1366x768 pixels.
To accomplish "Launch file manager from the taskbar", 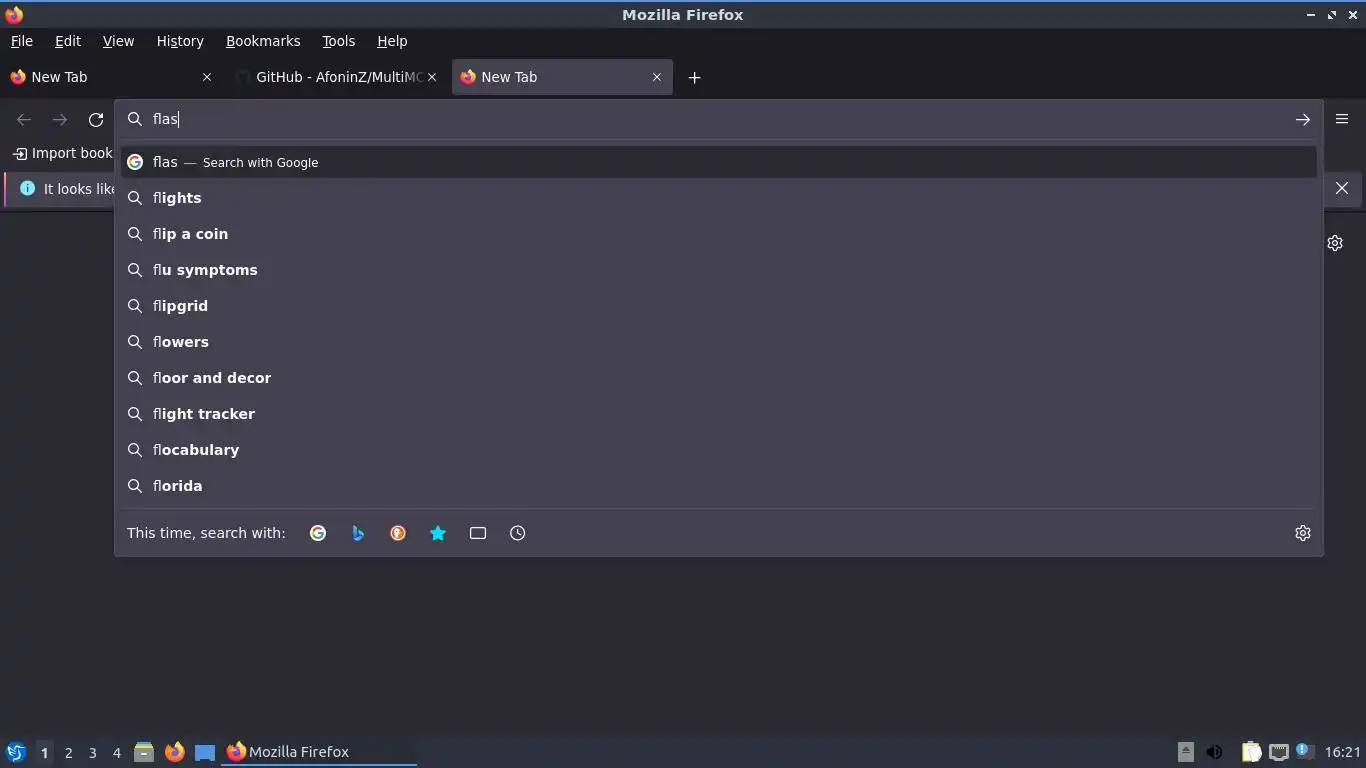I will tap(144, 752).
